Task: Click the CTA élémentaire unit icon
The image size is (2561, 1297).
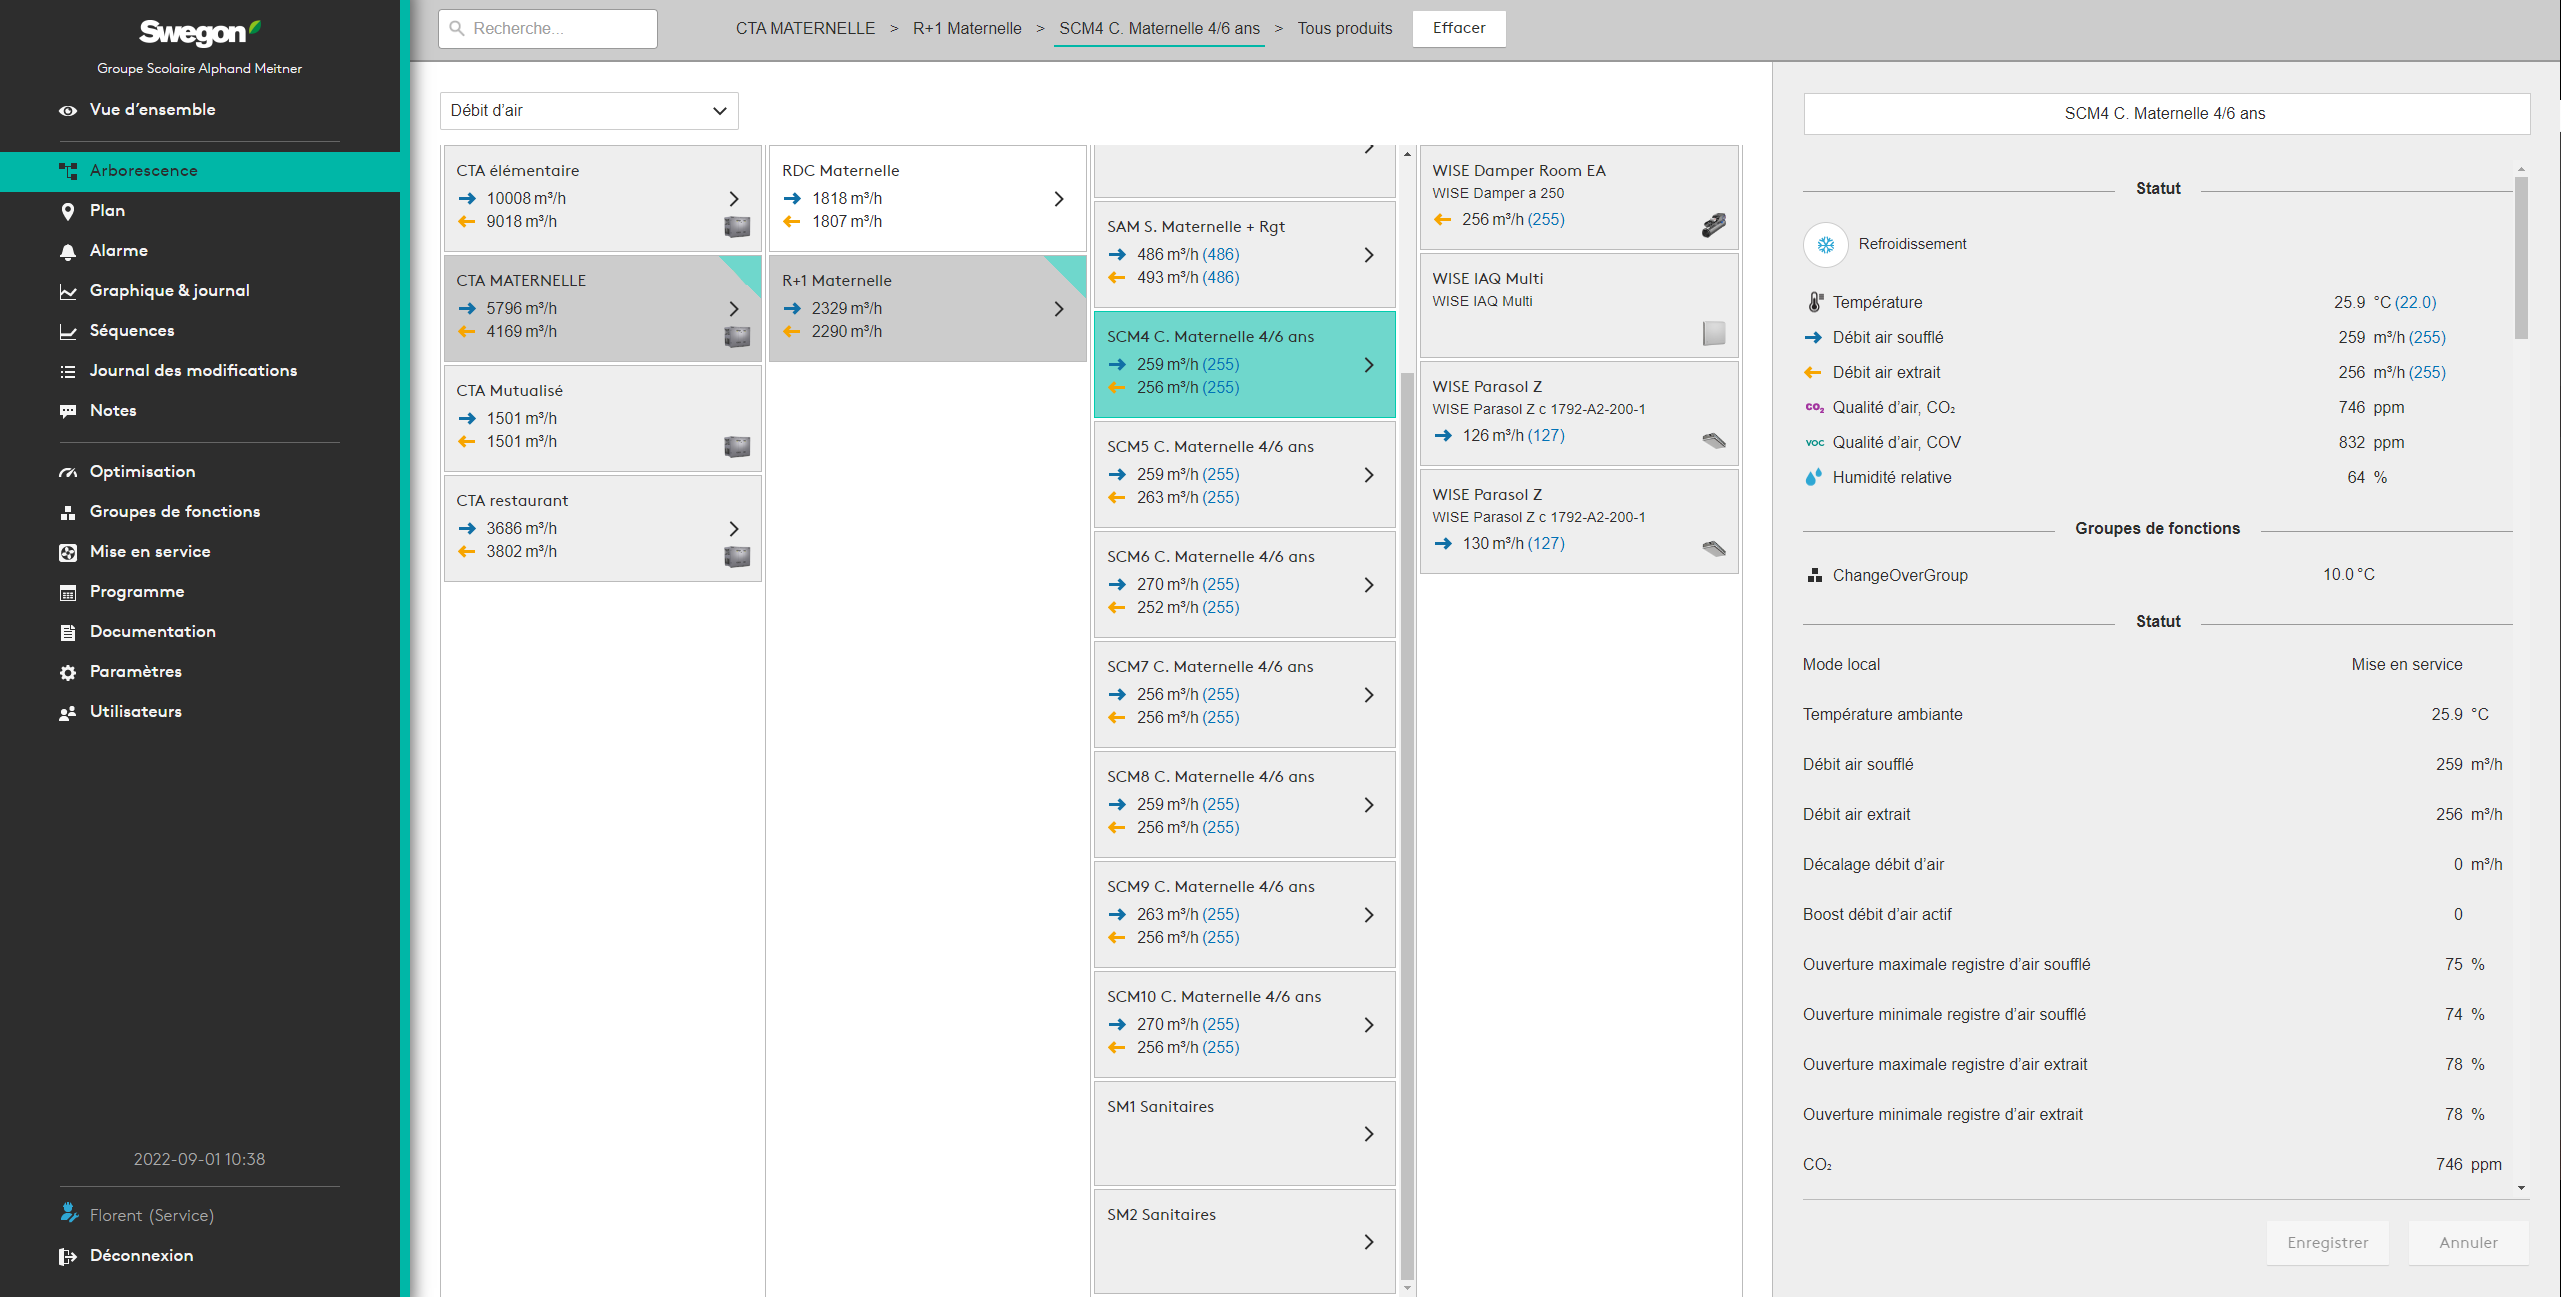Action: tap(737, 227)
